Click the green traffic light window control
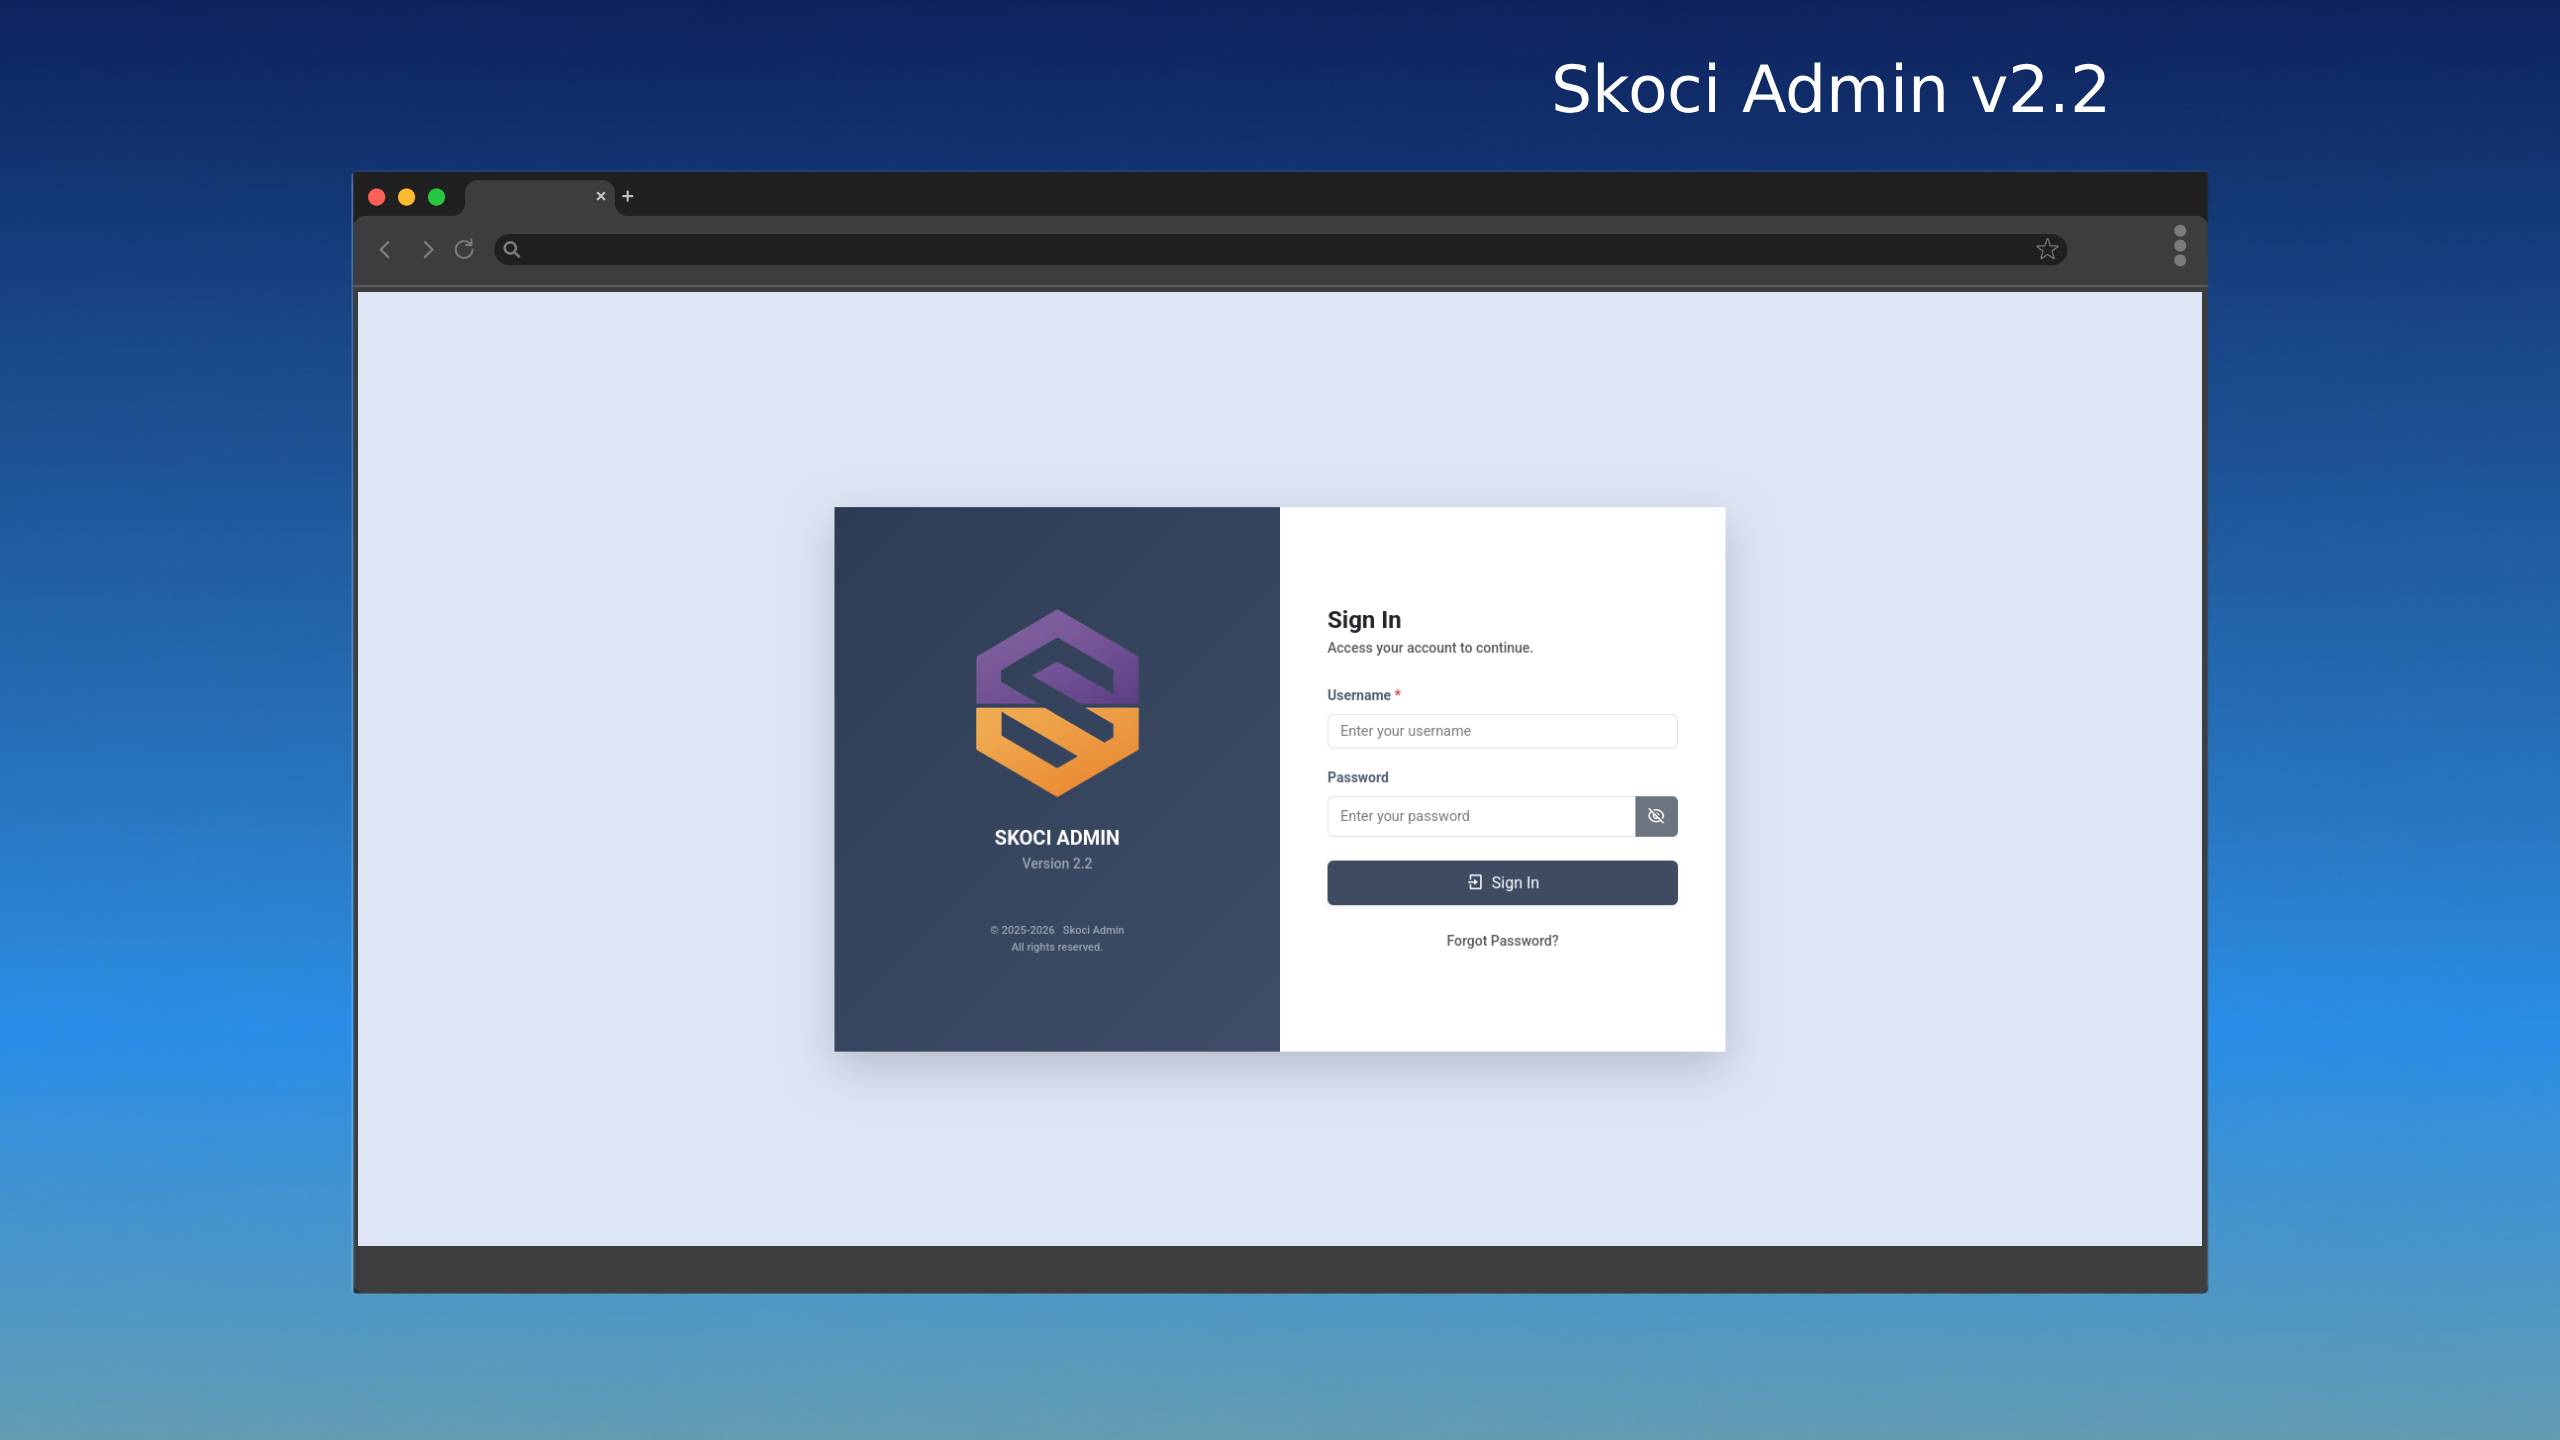The width and height of the screenshot is (2560, 1440). tap(438, 196)
